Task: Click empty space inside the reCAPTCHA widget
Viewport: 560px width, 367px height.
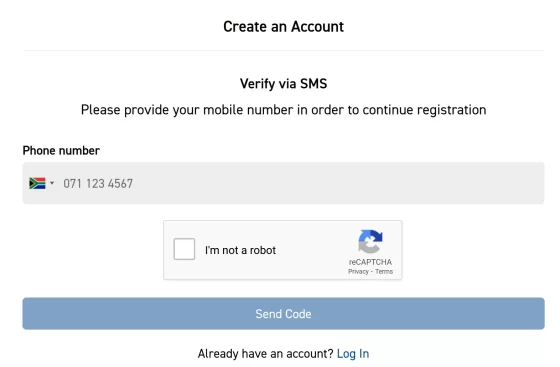Action: (x=314, y=250)
